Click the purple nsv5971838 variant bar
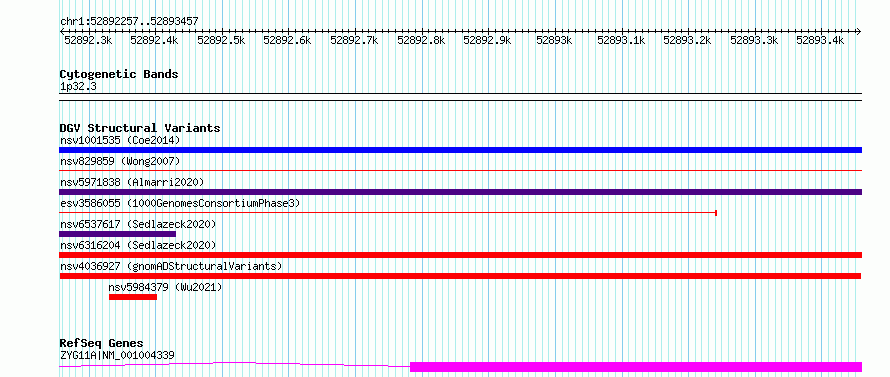 click(x=461, y=192)
